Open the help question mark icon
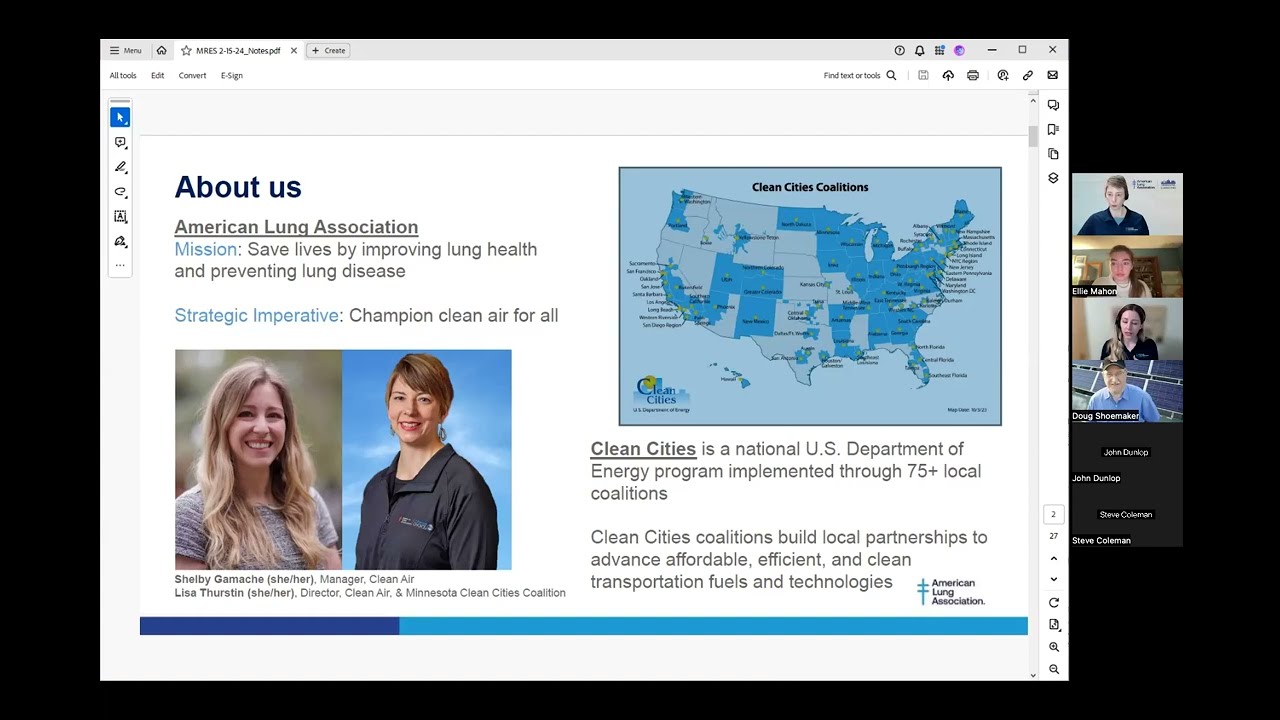 899,50
